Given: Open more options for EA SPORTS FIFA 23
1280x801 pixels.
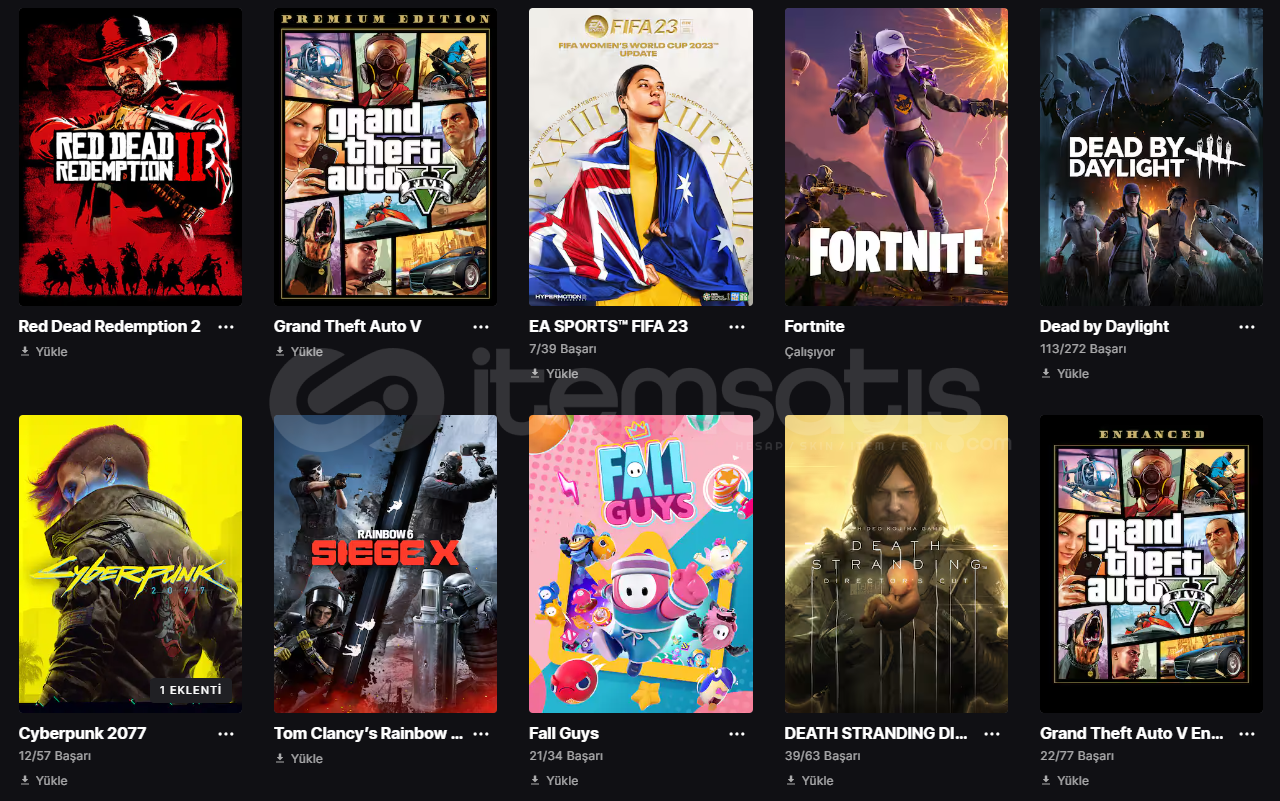Looking at the screenshot, I should [x=737, y=327].
